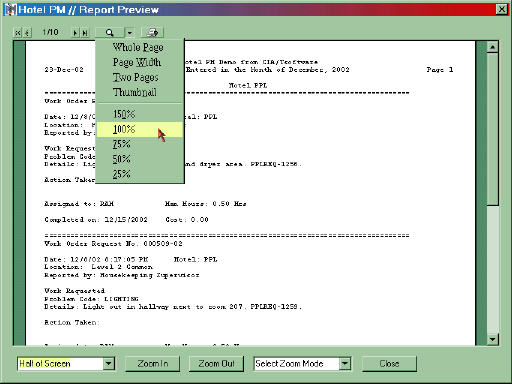The image size is (512, 384).
Task: Click vertical scrollbar up arrow
Action: coord(492,47)
